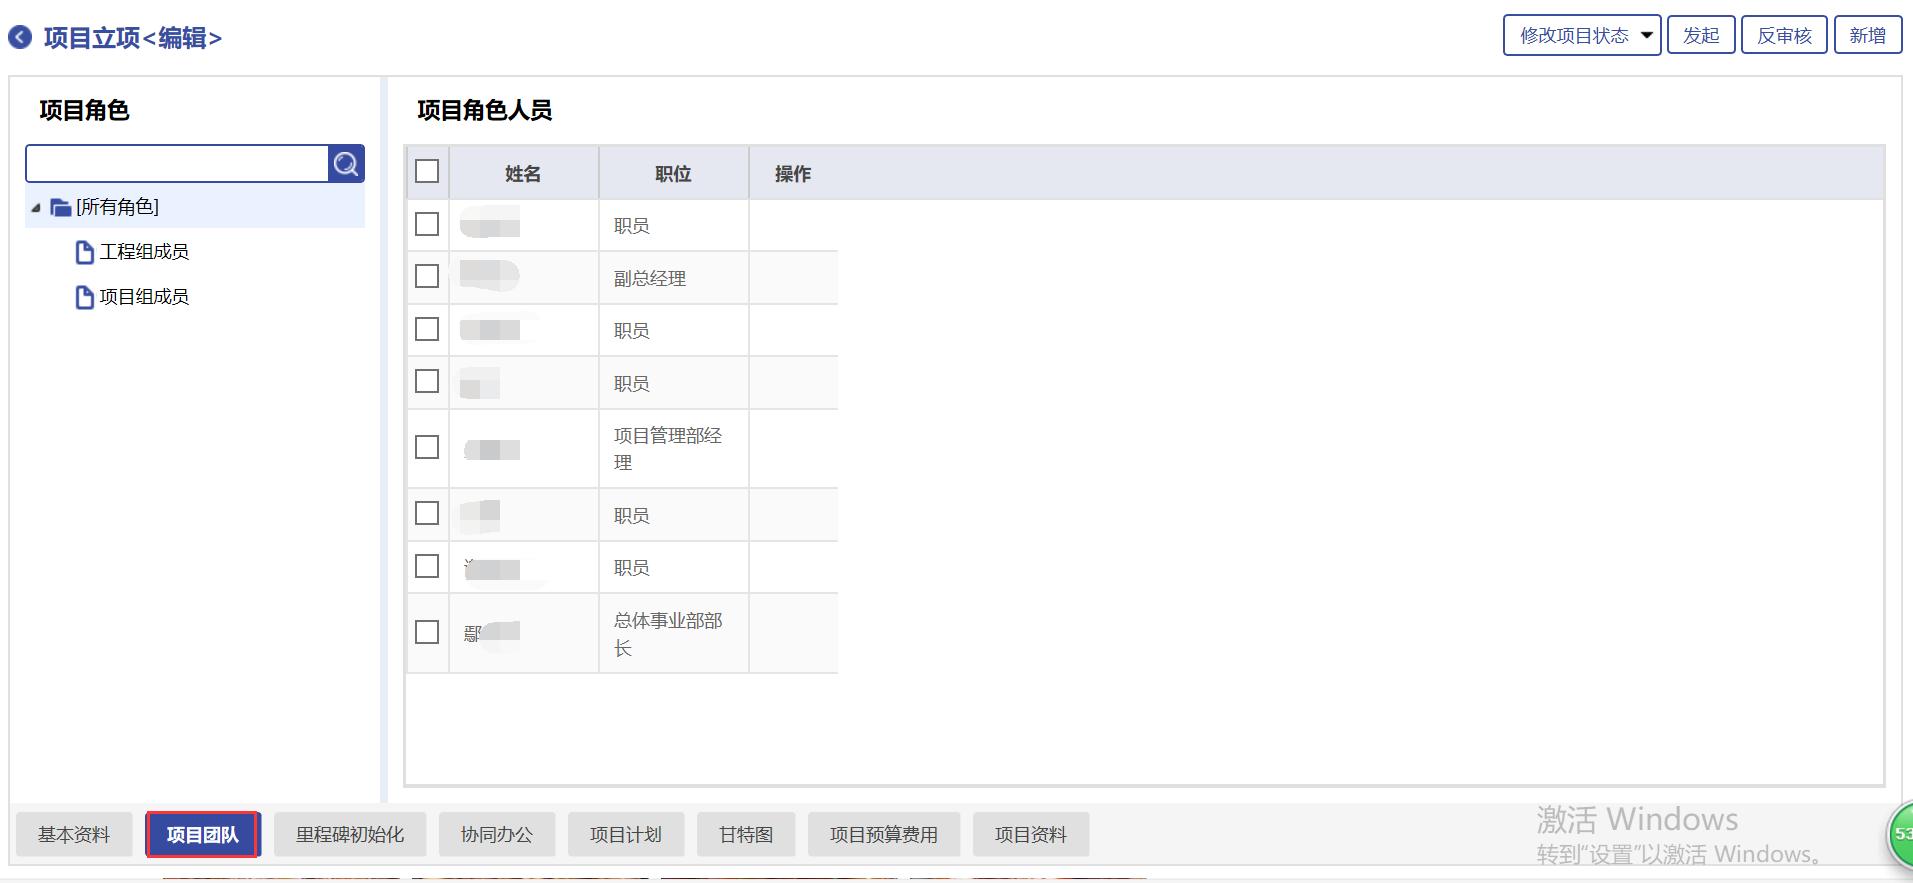This screenshot has width=1913, height=883.
Task: Click the document icon beside 项目组成员
Action: pyautogui.click(x=85, y=297)
